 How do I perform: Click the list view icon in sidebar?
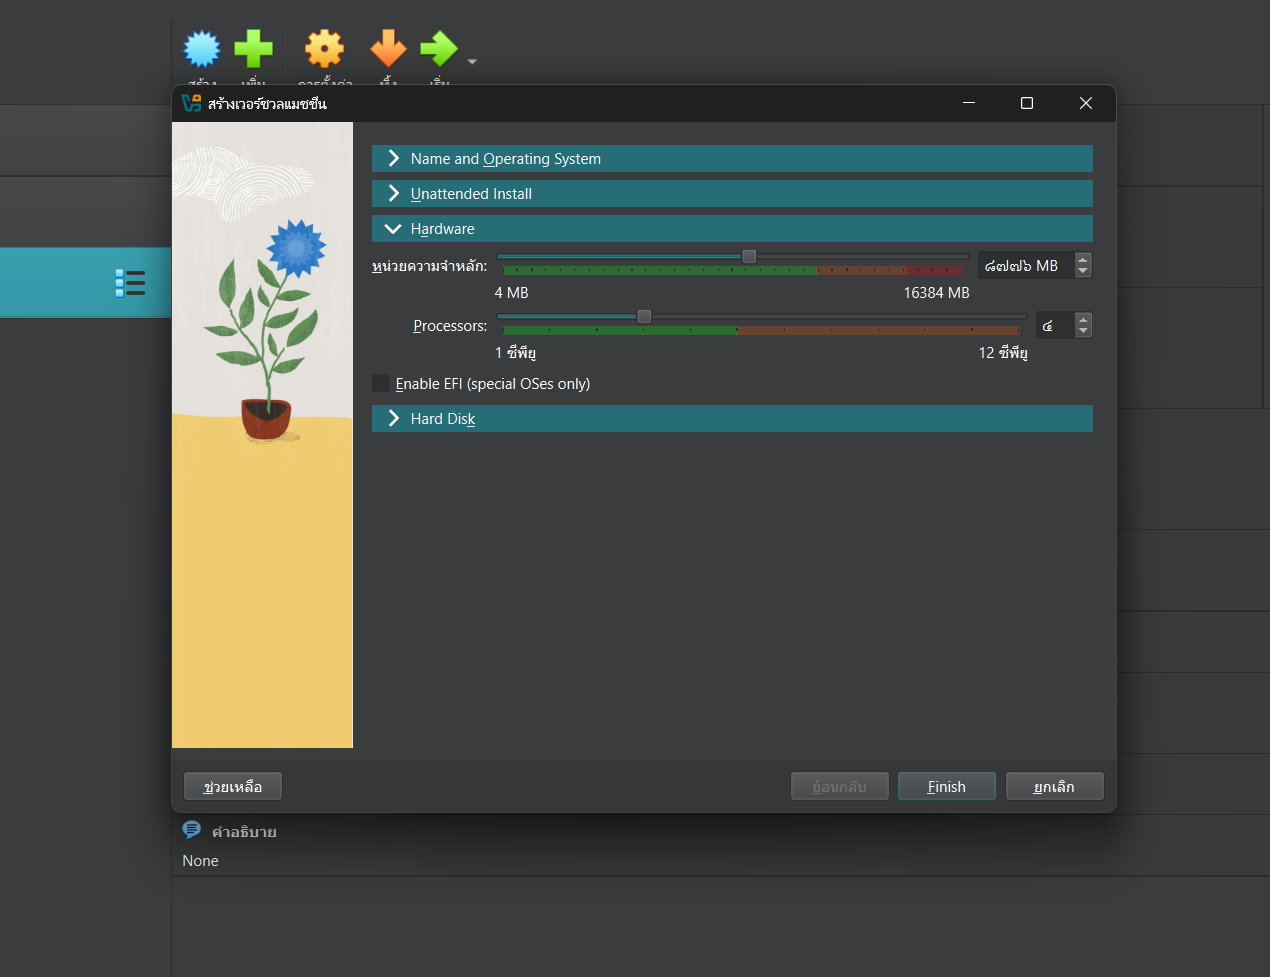(130, 283)
